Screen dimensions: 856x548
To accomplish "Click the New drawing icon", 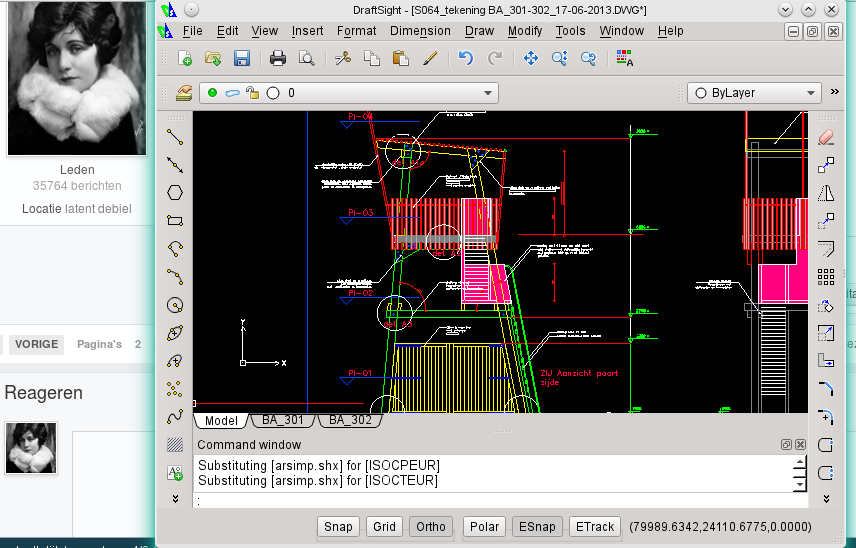I will tap(185, 58).
